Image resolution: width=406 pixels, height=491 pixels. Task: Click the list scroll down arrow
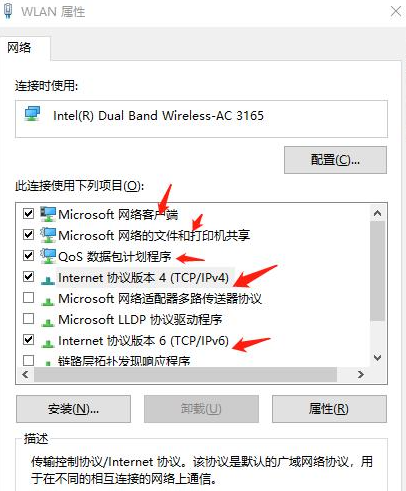tap(377, 358)
